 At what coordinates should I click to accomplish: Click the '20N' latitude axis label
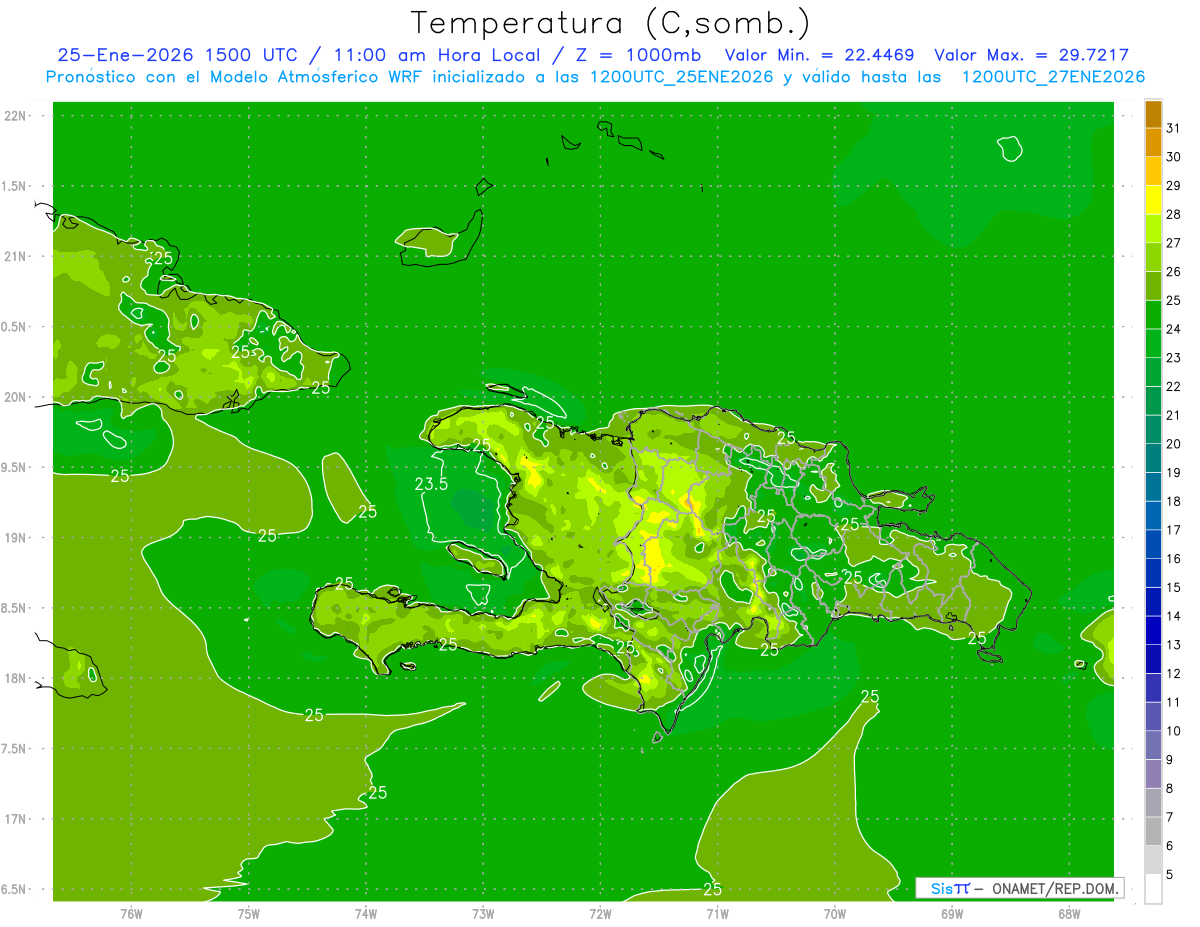coord(14,397)
